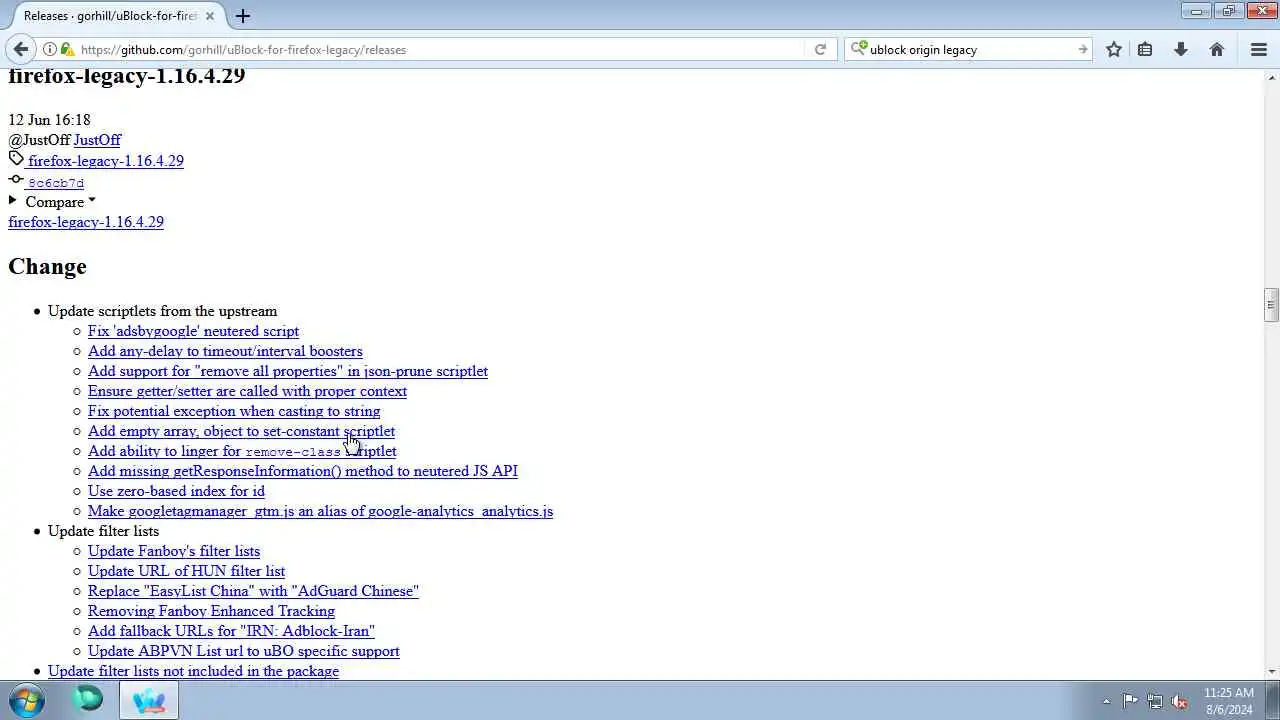
Task: Open Update filter lists not included link
Action: point(193,671)
